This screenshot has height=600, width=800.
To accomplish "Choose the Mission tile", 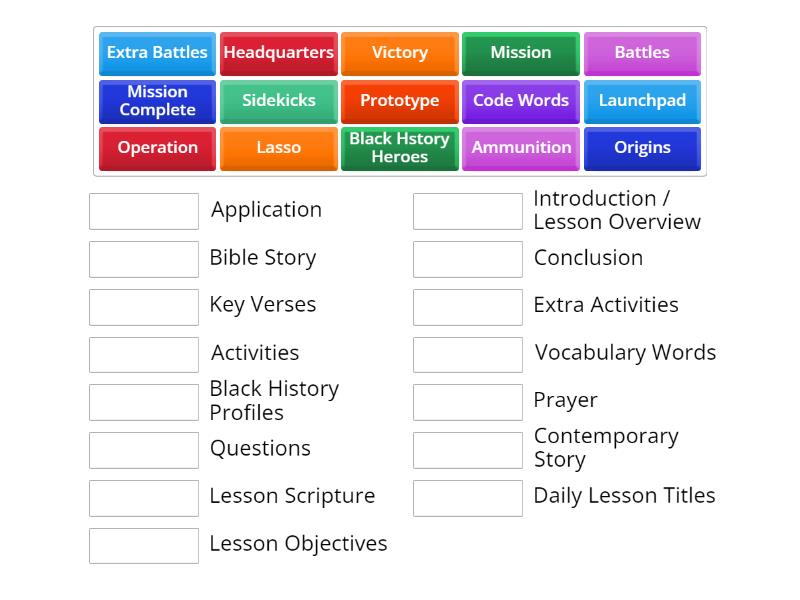I will tap(521, 54).
